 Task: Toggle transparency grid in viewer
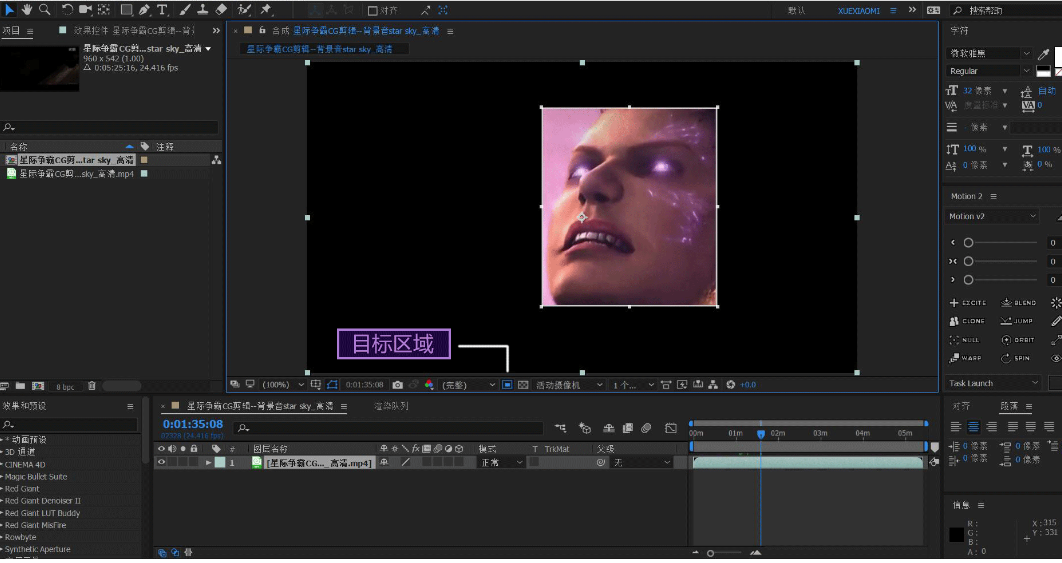point(523,385)
